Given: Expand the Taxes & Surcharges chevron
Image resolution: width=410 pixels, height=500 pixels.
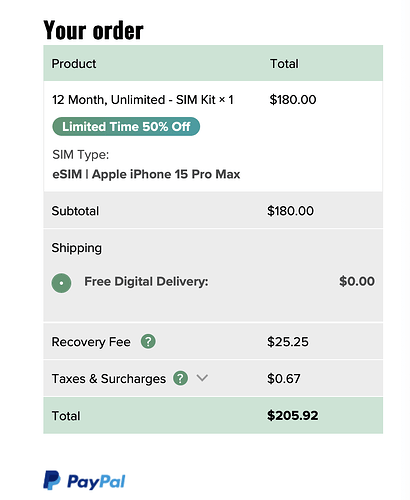Looking at the screenshot, I should (x=202, y=378).
